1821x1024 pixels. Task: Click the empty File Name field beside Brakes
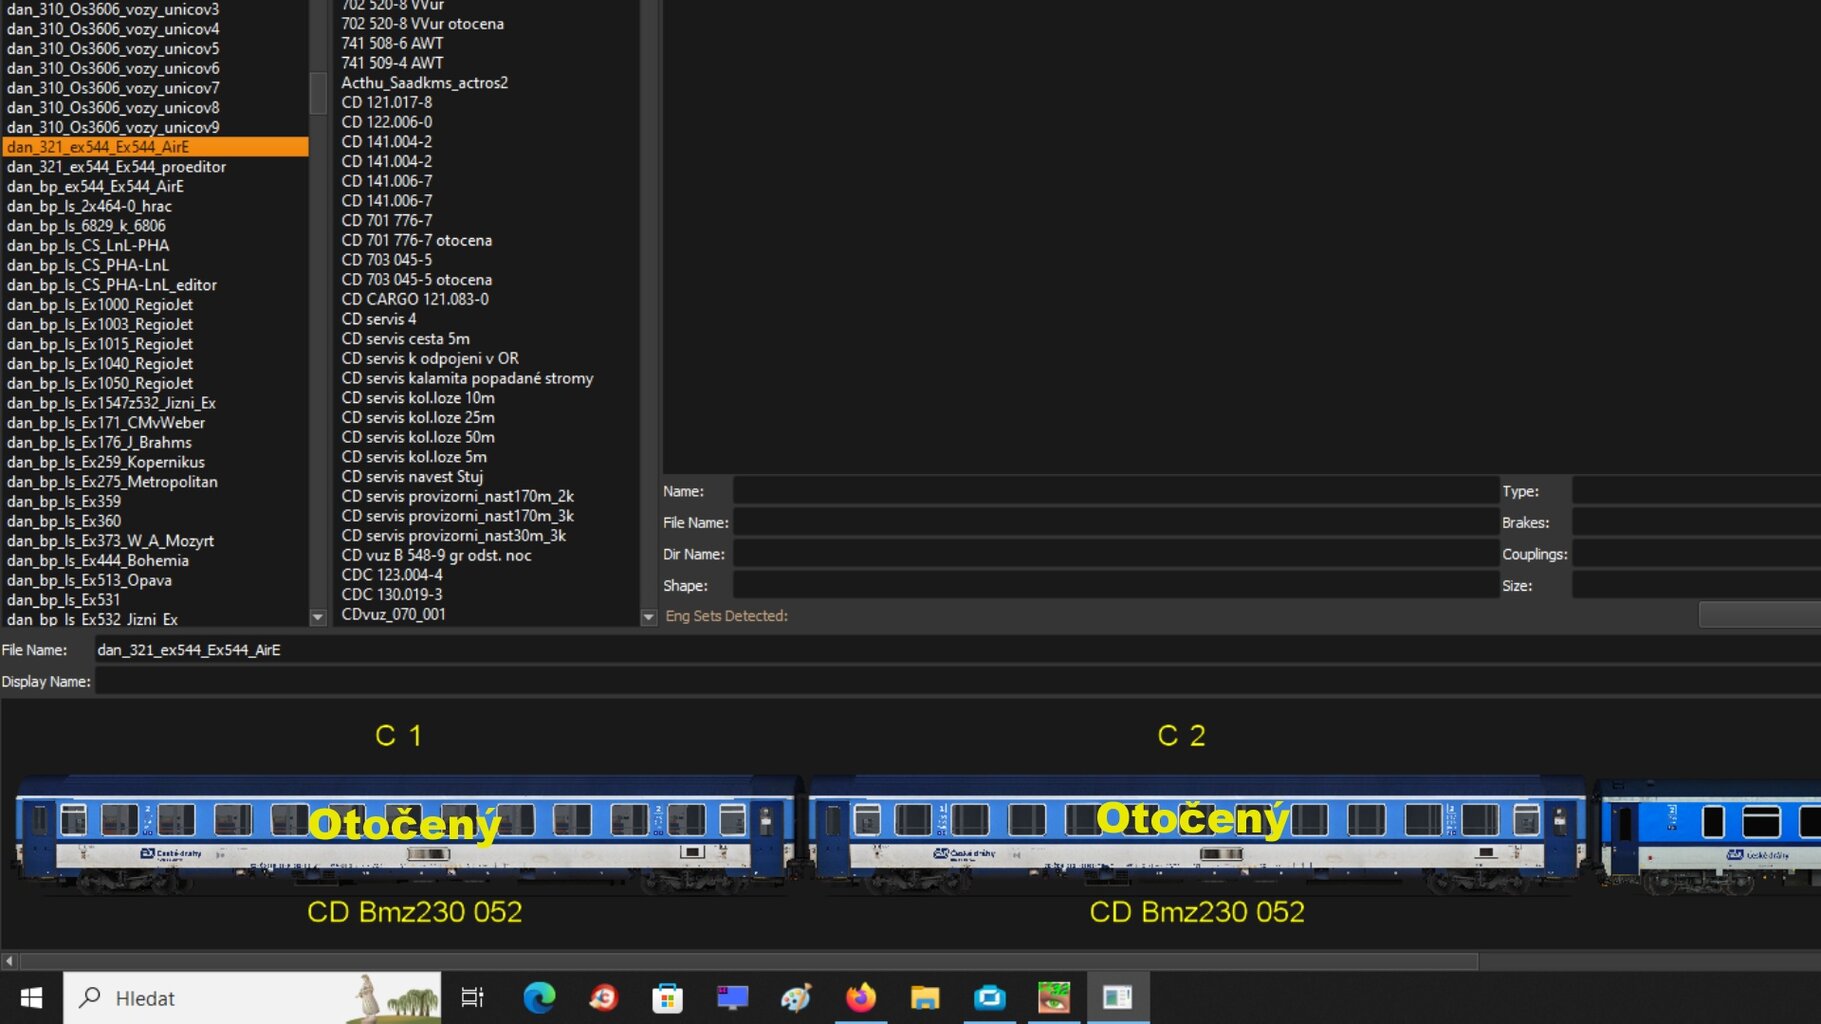pyautogui.click(x=1115, y=522)
